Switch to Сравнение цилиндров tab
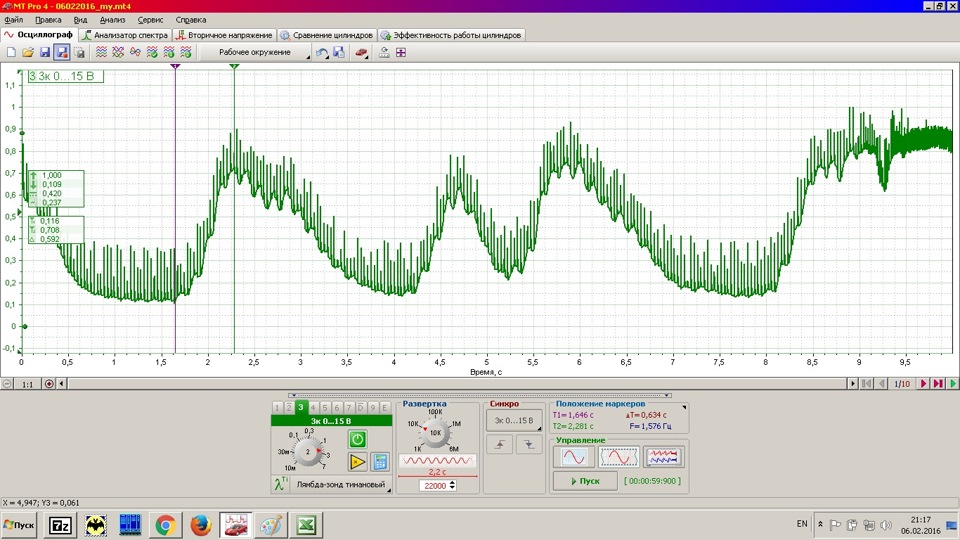This screenshot has width=960, height=540. click(x=326, y=35)
